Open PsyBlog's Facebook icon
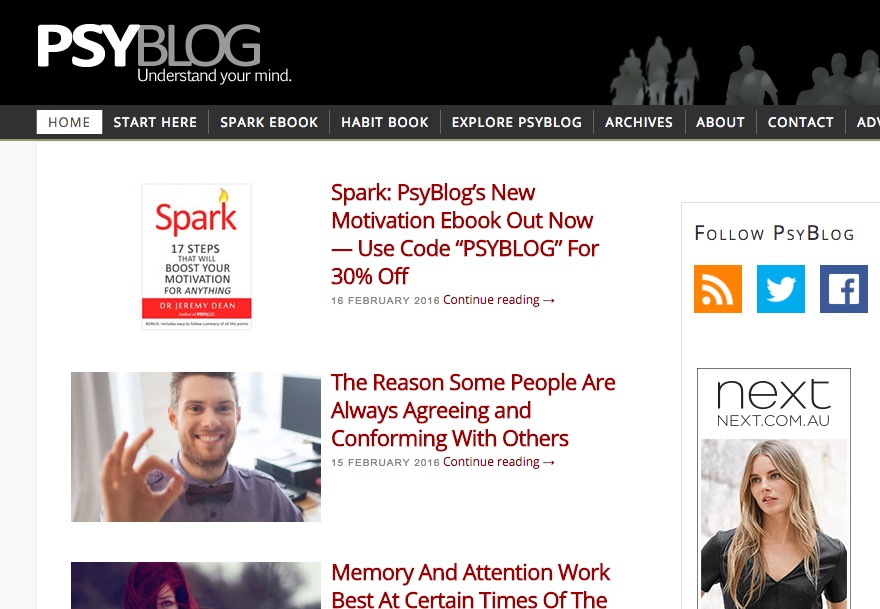This screenshot has height=609, width=880. pos(844,289)
